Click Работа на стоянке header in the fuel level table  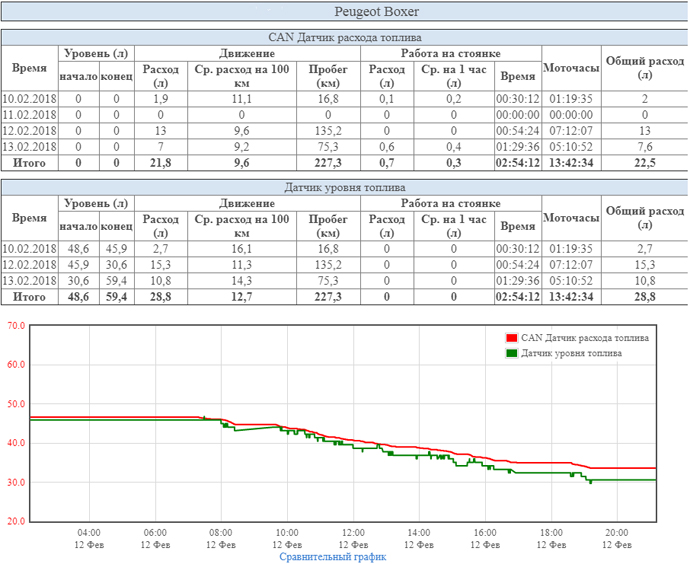(451, 203)
